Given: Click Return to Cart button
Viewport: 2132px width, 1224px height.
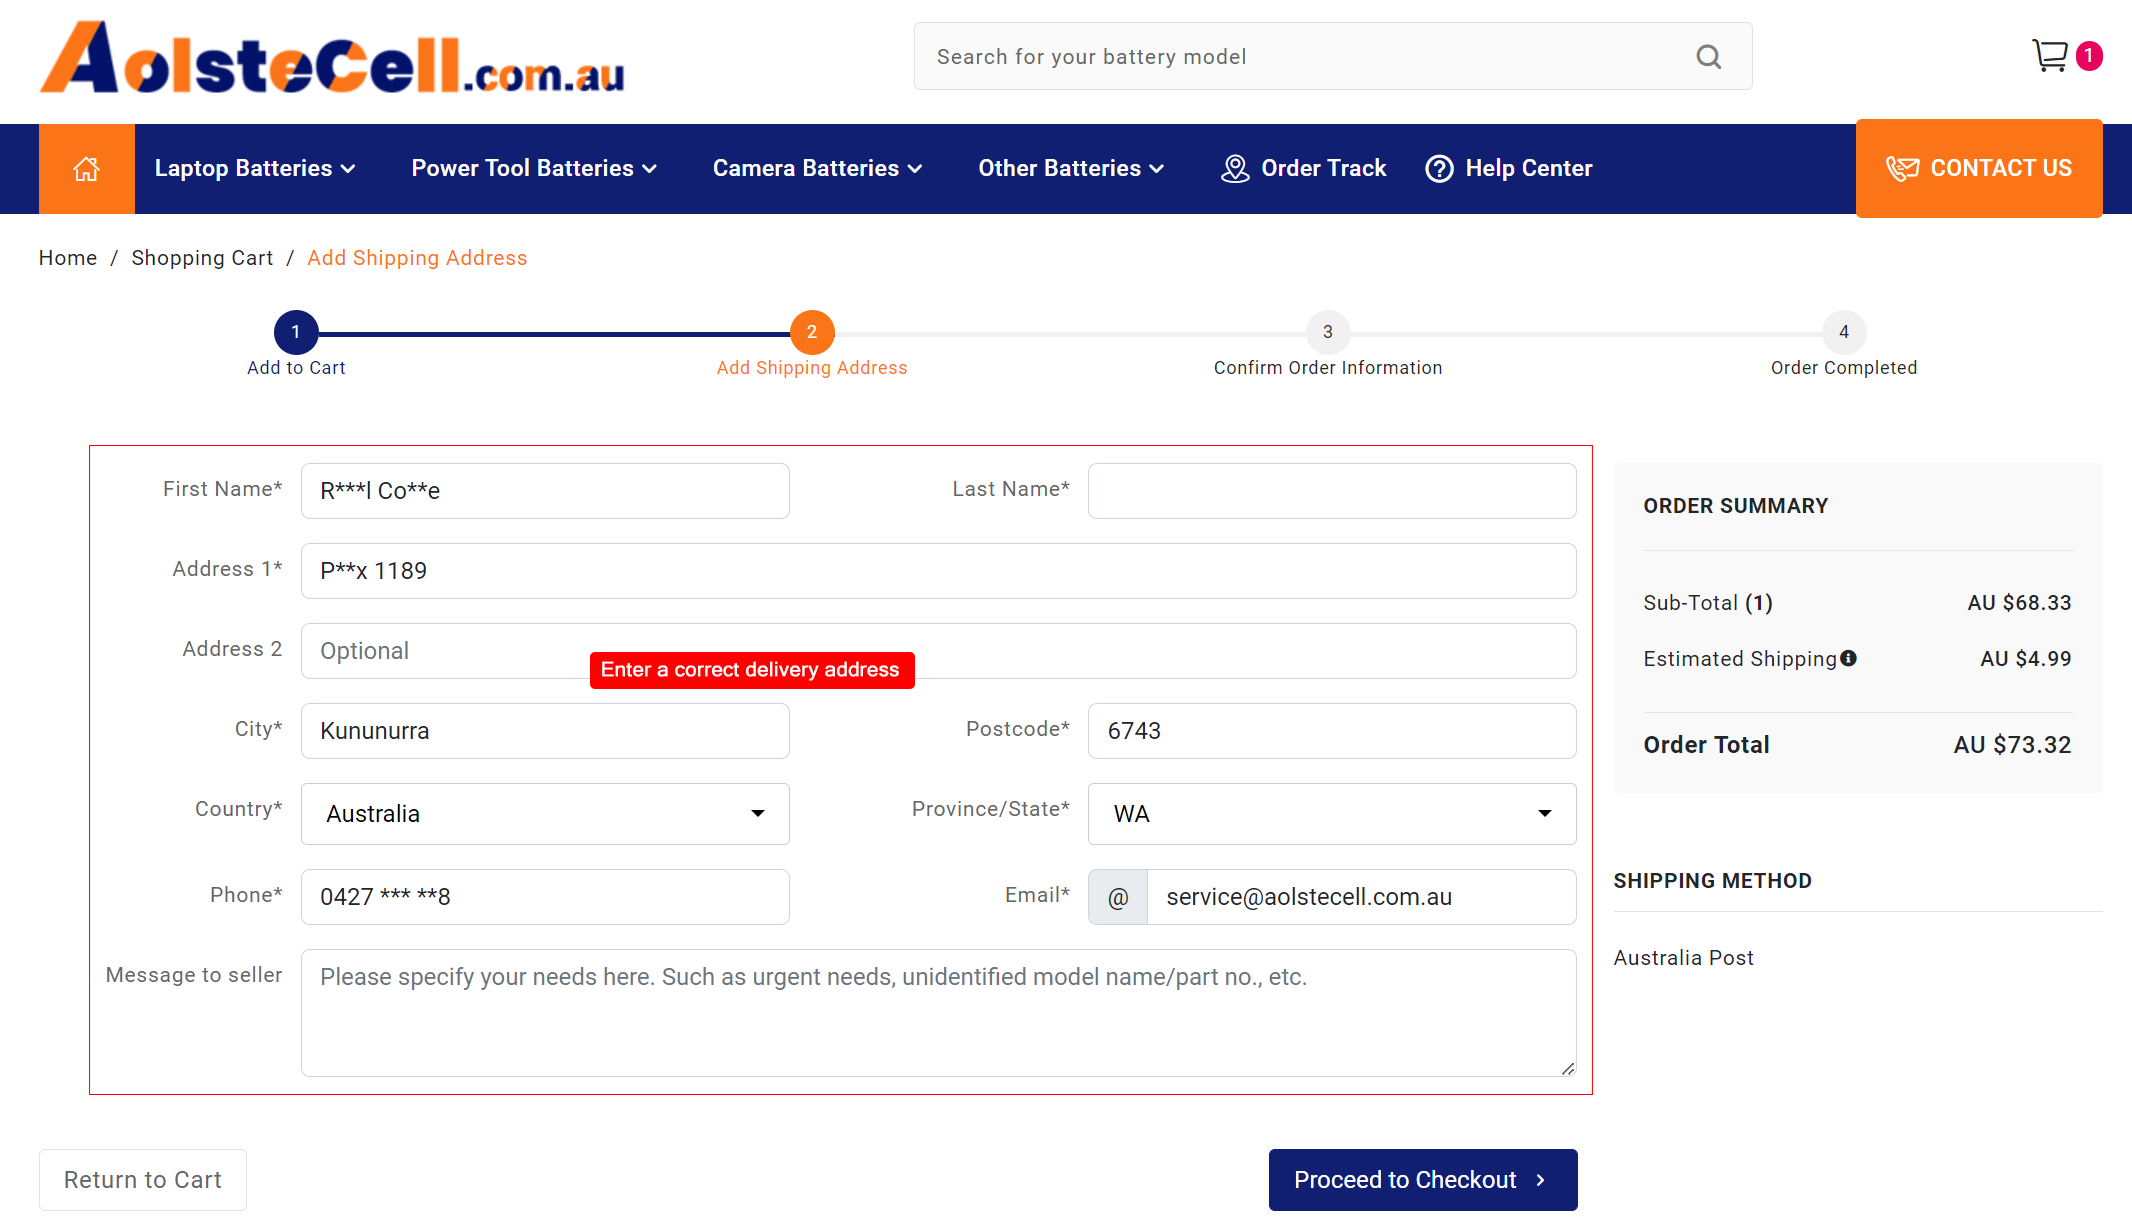Looking at the screenshot, I should (x=143, y=1180).
